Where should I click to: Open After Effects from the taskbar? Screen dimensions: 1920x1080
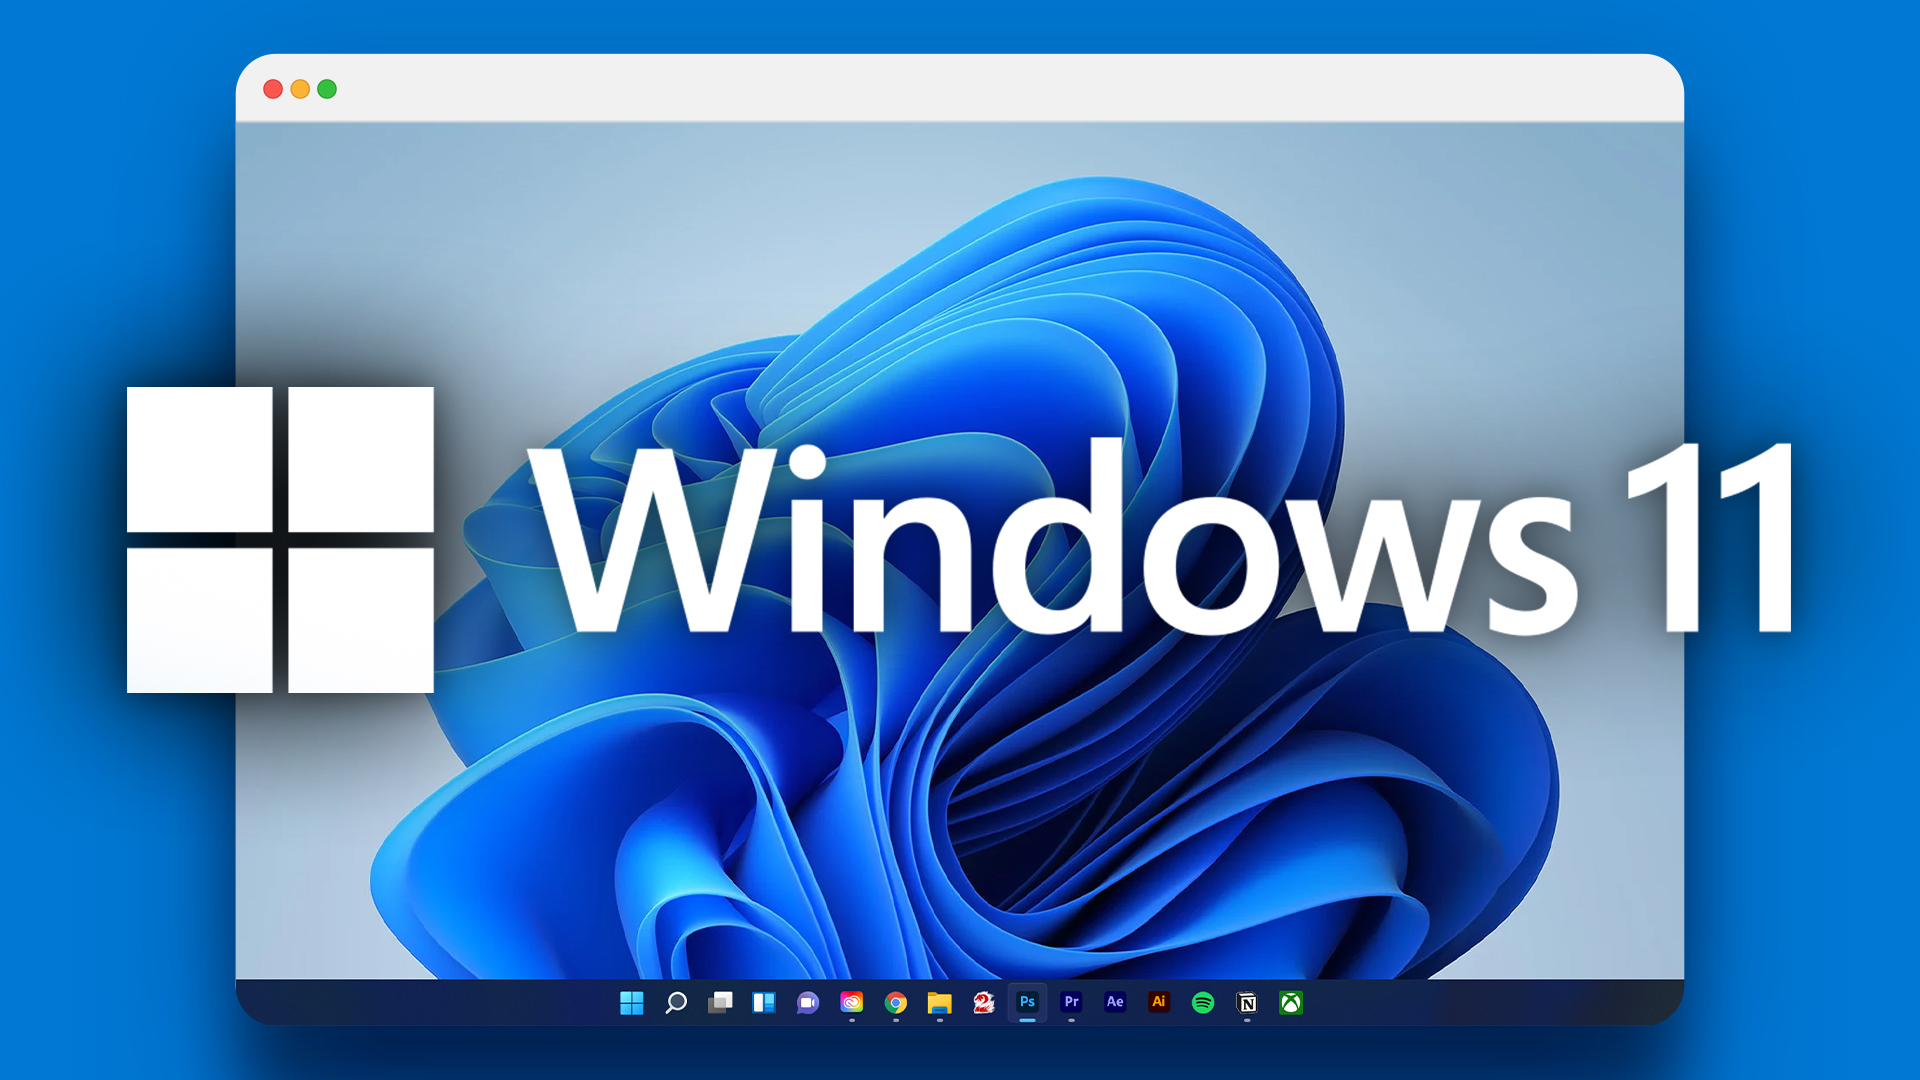click(x=1114, y=1003)
